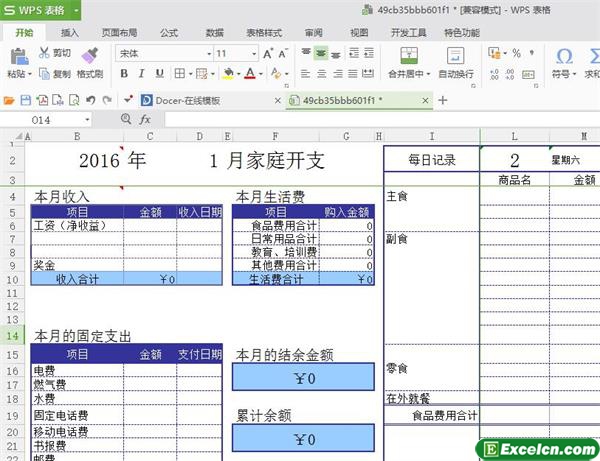Decrease decimal places
This screenshot has width=600, height=461.
[510, 74]
